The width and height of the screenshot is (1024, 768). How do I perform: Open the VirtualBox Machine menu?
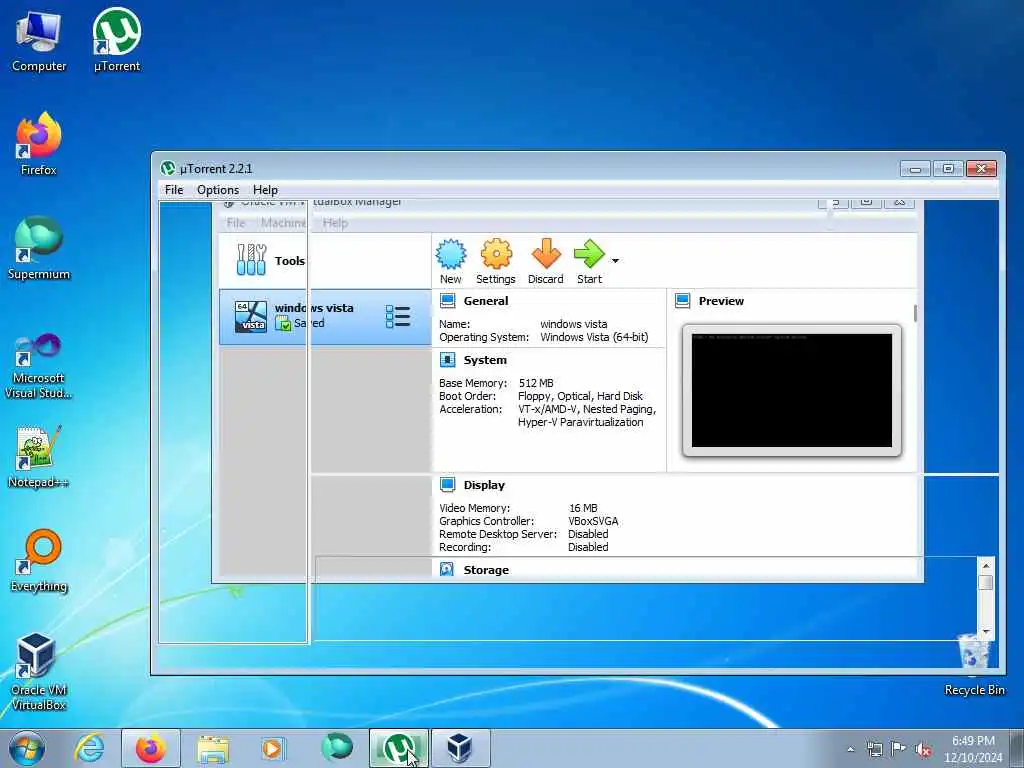click(x=283, y=223)
